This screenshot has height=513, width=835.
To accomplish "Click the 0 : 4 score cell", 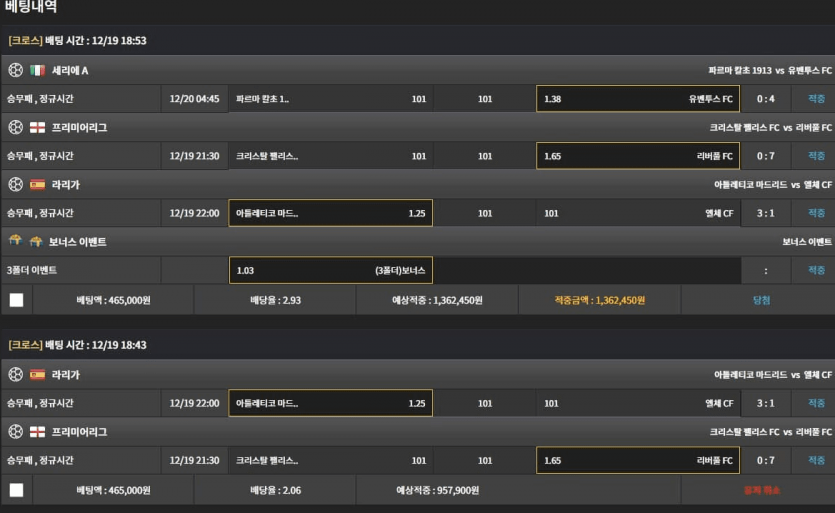I will tap(766, 99).
